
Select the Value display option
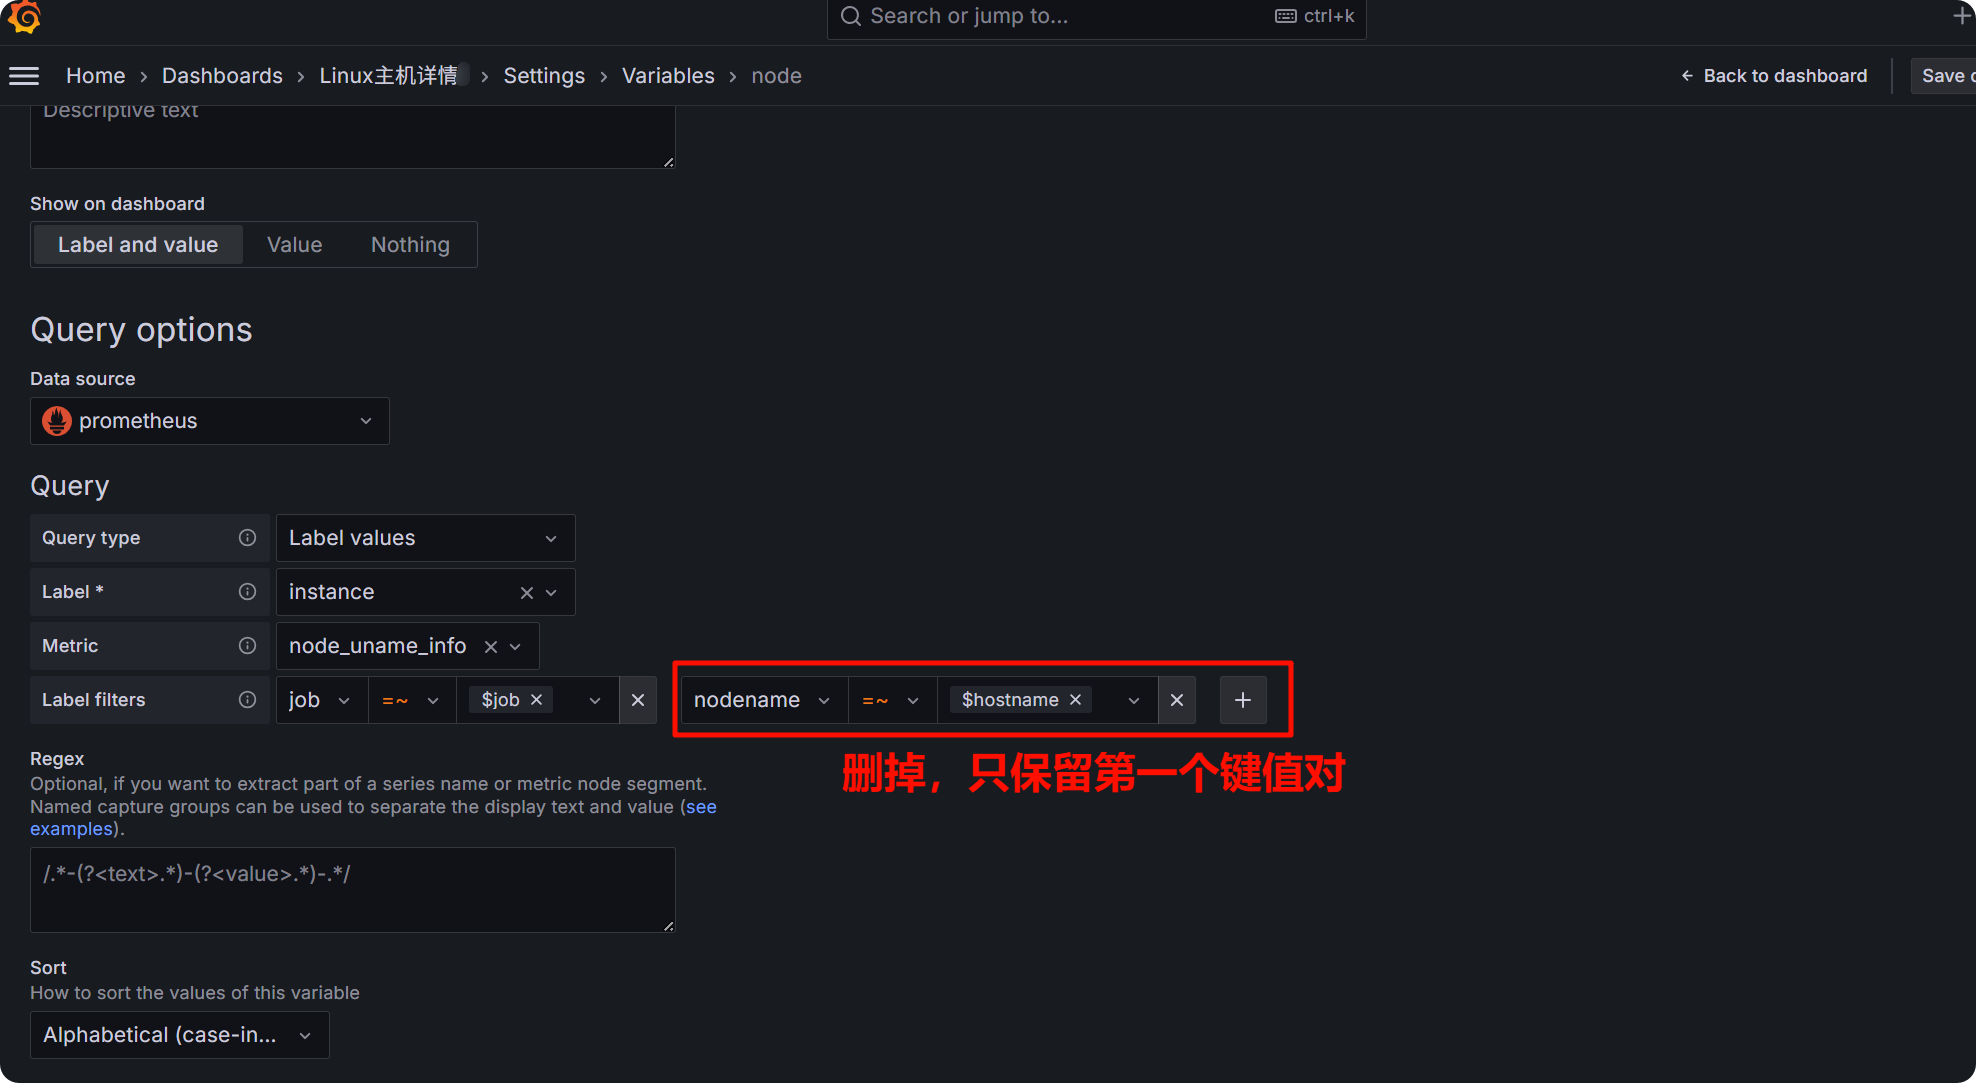coord(294,245)
